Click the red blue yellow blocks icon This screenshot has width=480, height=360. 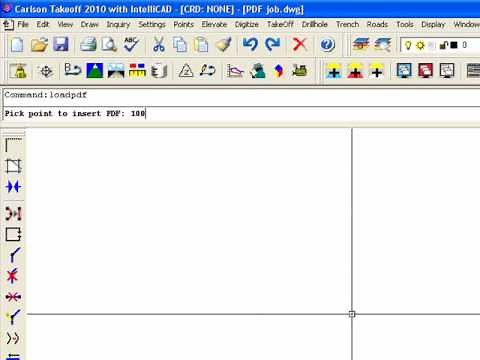pyautogui.click(x=137, y=71)
